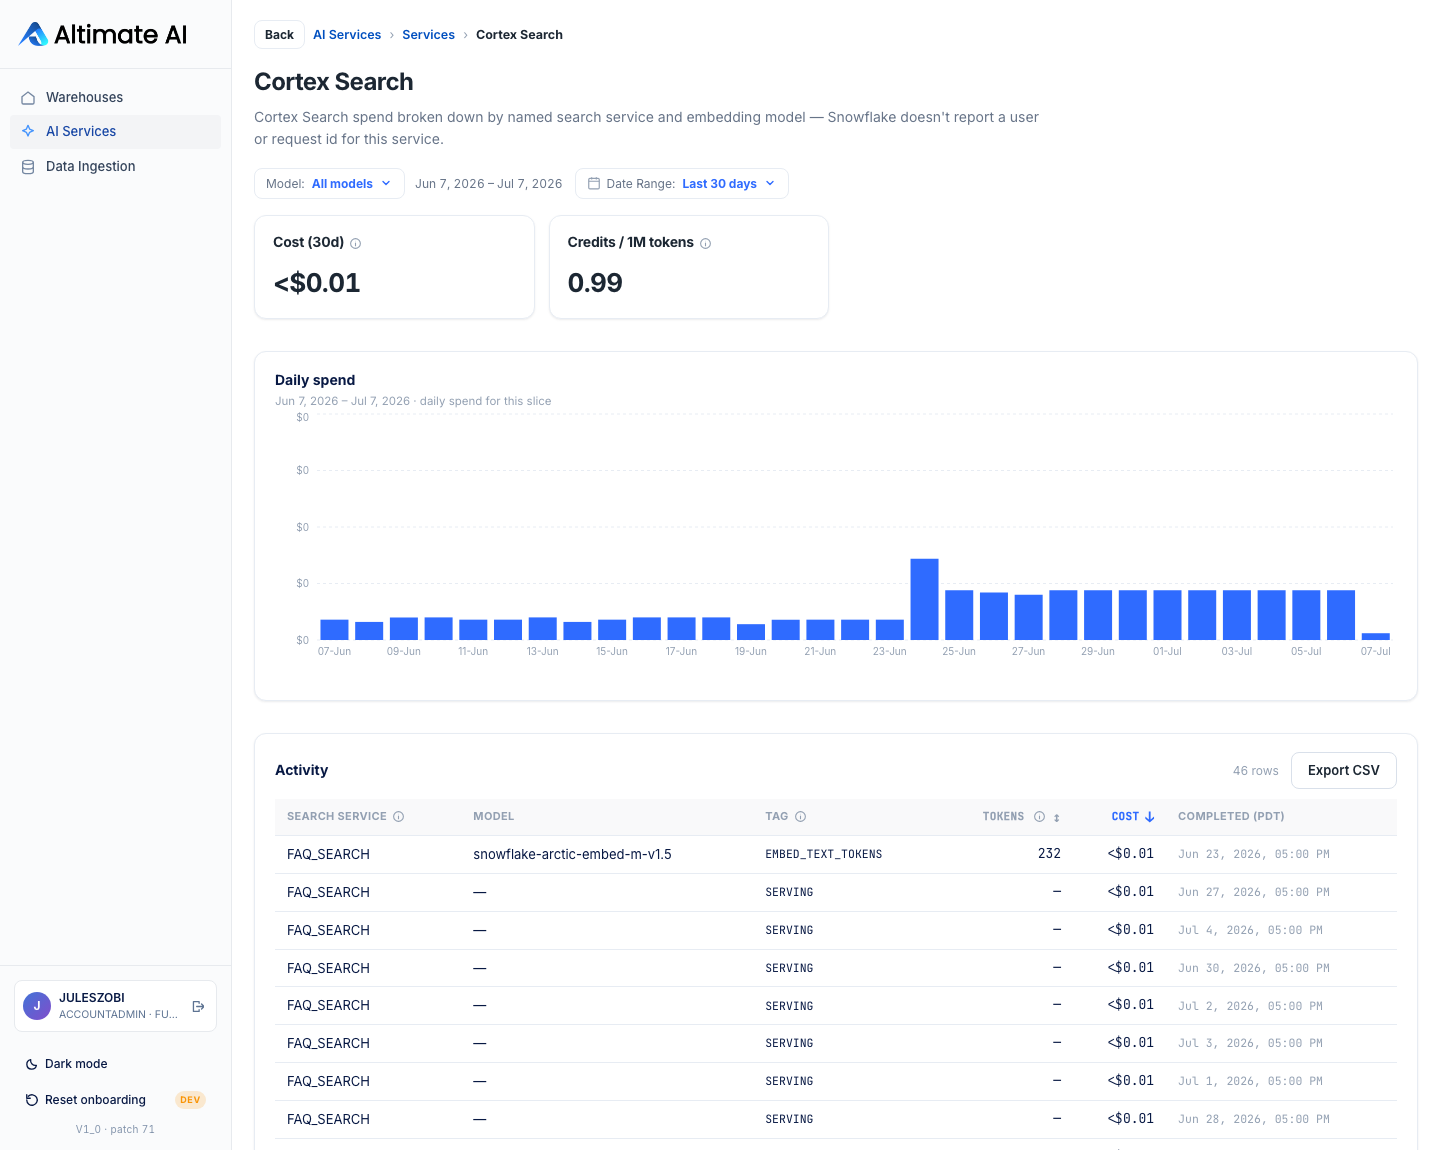This screenshot has height=1150, width=1440.
Task: Click the row completed Jul 4, 2026
Action: (835, 931)
